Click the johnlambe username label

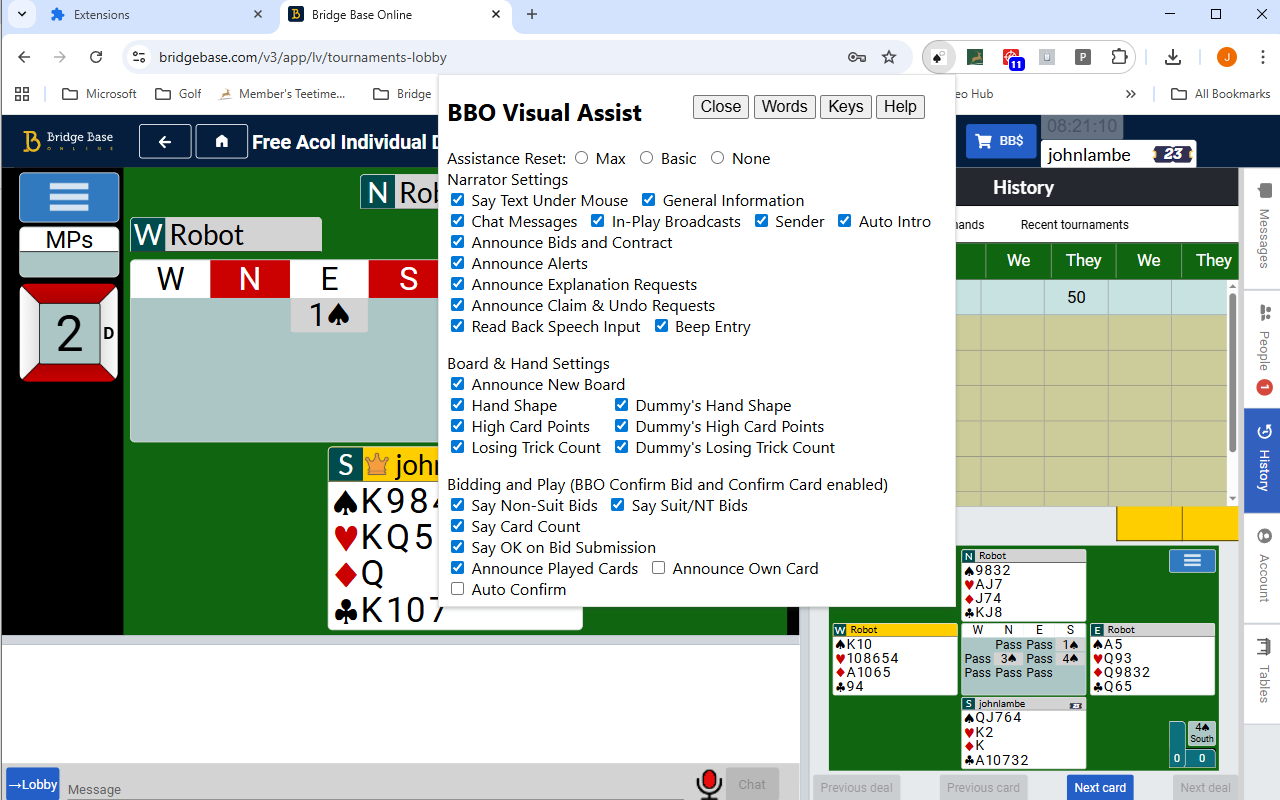[1089, 155]
